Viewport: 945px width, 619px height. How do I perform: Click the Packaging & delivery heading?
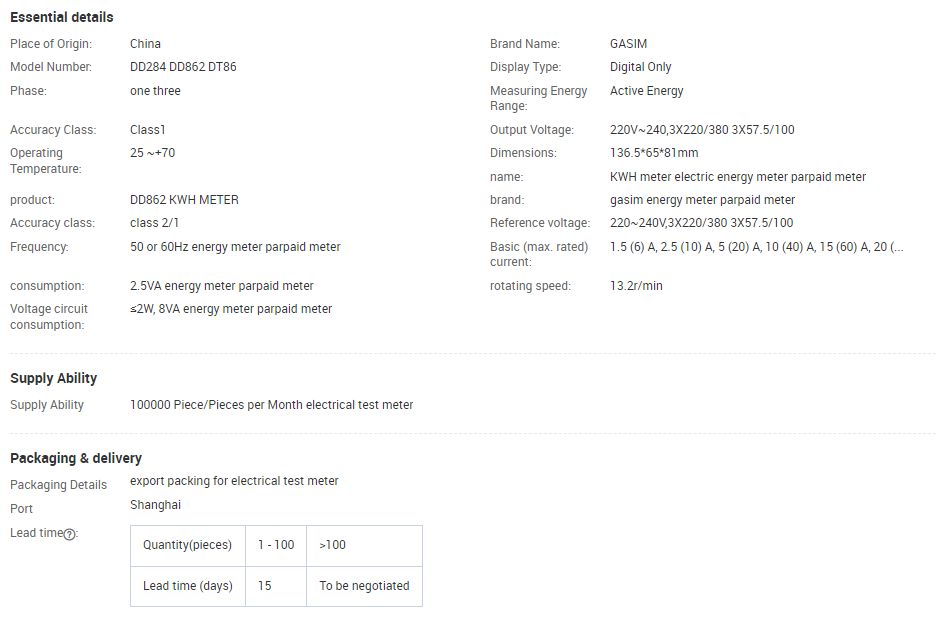click(x=76, y=458)
